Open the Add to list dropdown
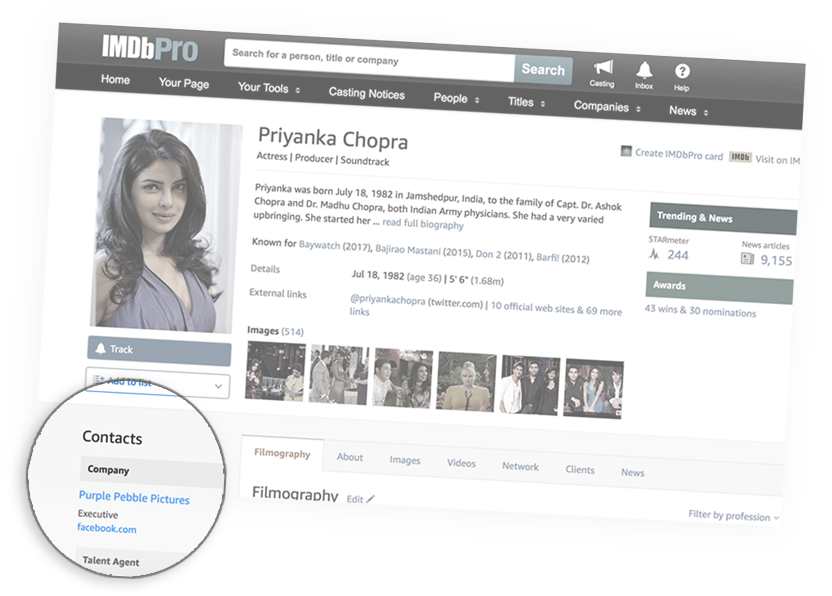The height and width of the screenshot is (596, 832). [158, 383]
